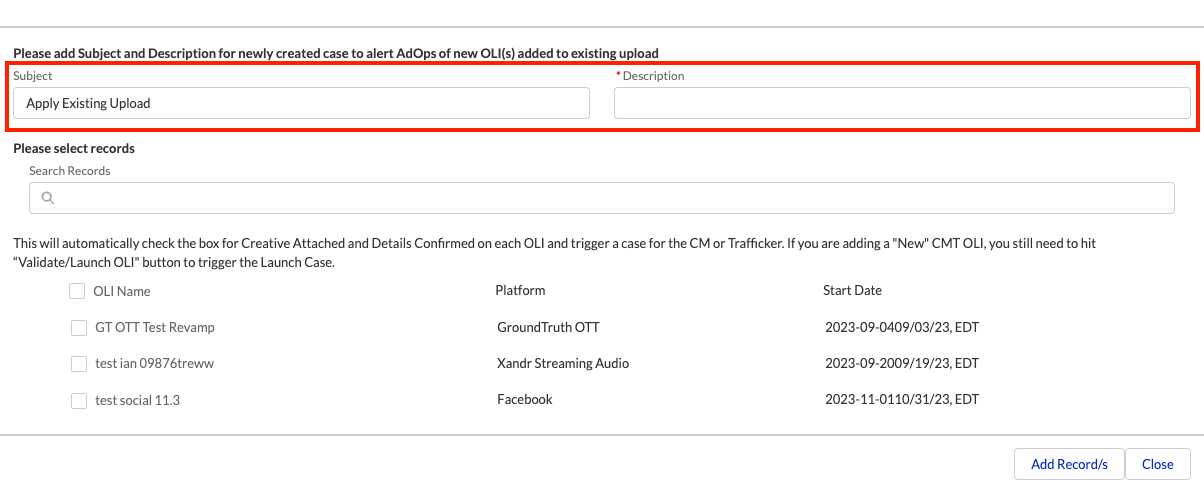Toggle the select-all checkbox beside OLI Name
The height and width of the screenshot is (490, 1204).
click(77, 291)
